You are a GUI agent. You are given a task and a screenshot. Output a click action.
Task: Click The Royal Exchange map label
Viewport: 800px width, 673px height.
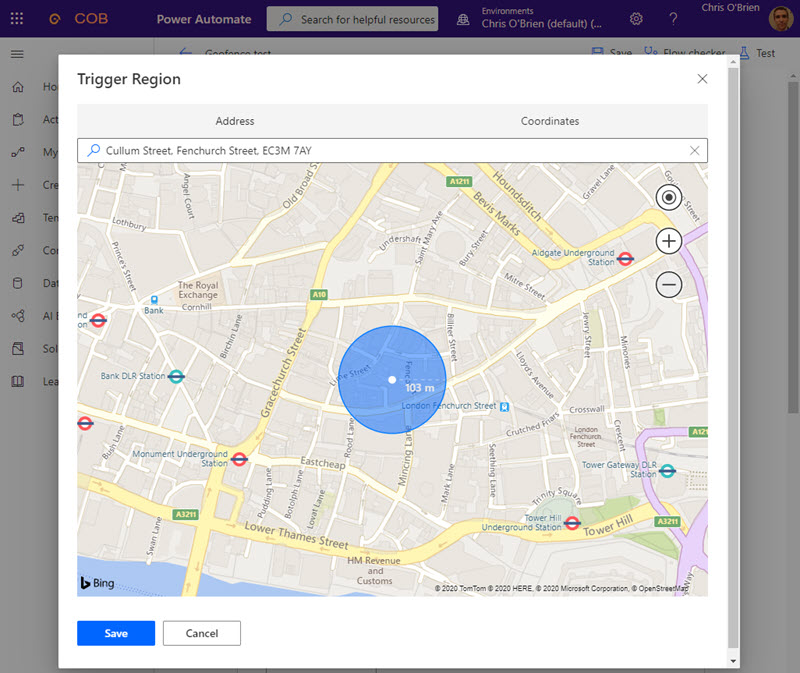coord(198,290)
